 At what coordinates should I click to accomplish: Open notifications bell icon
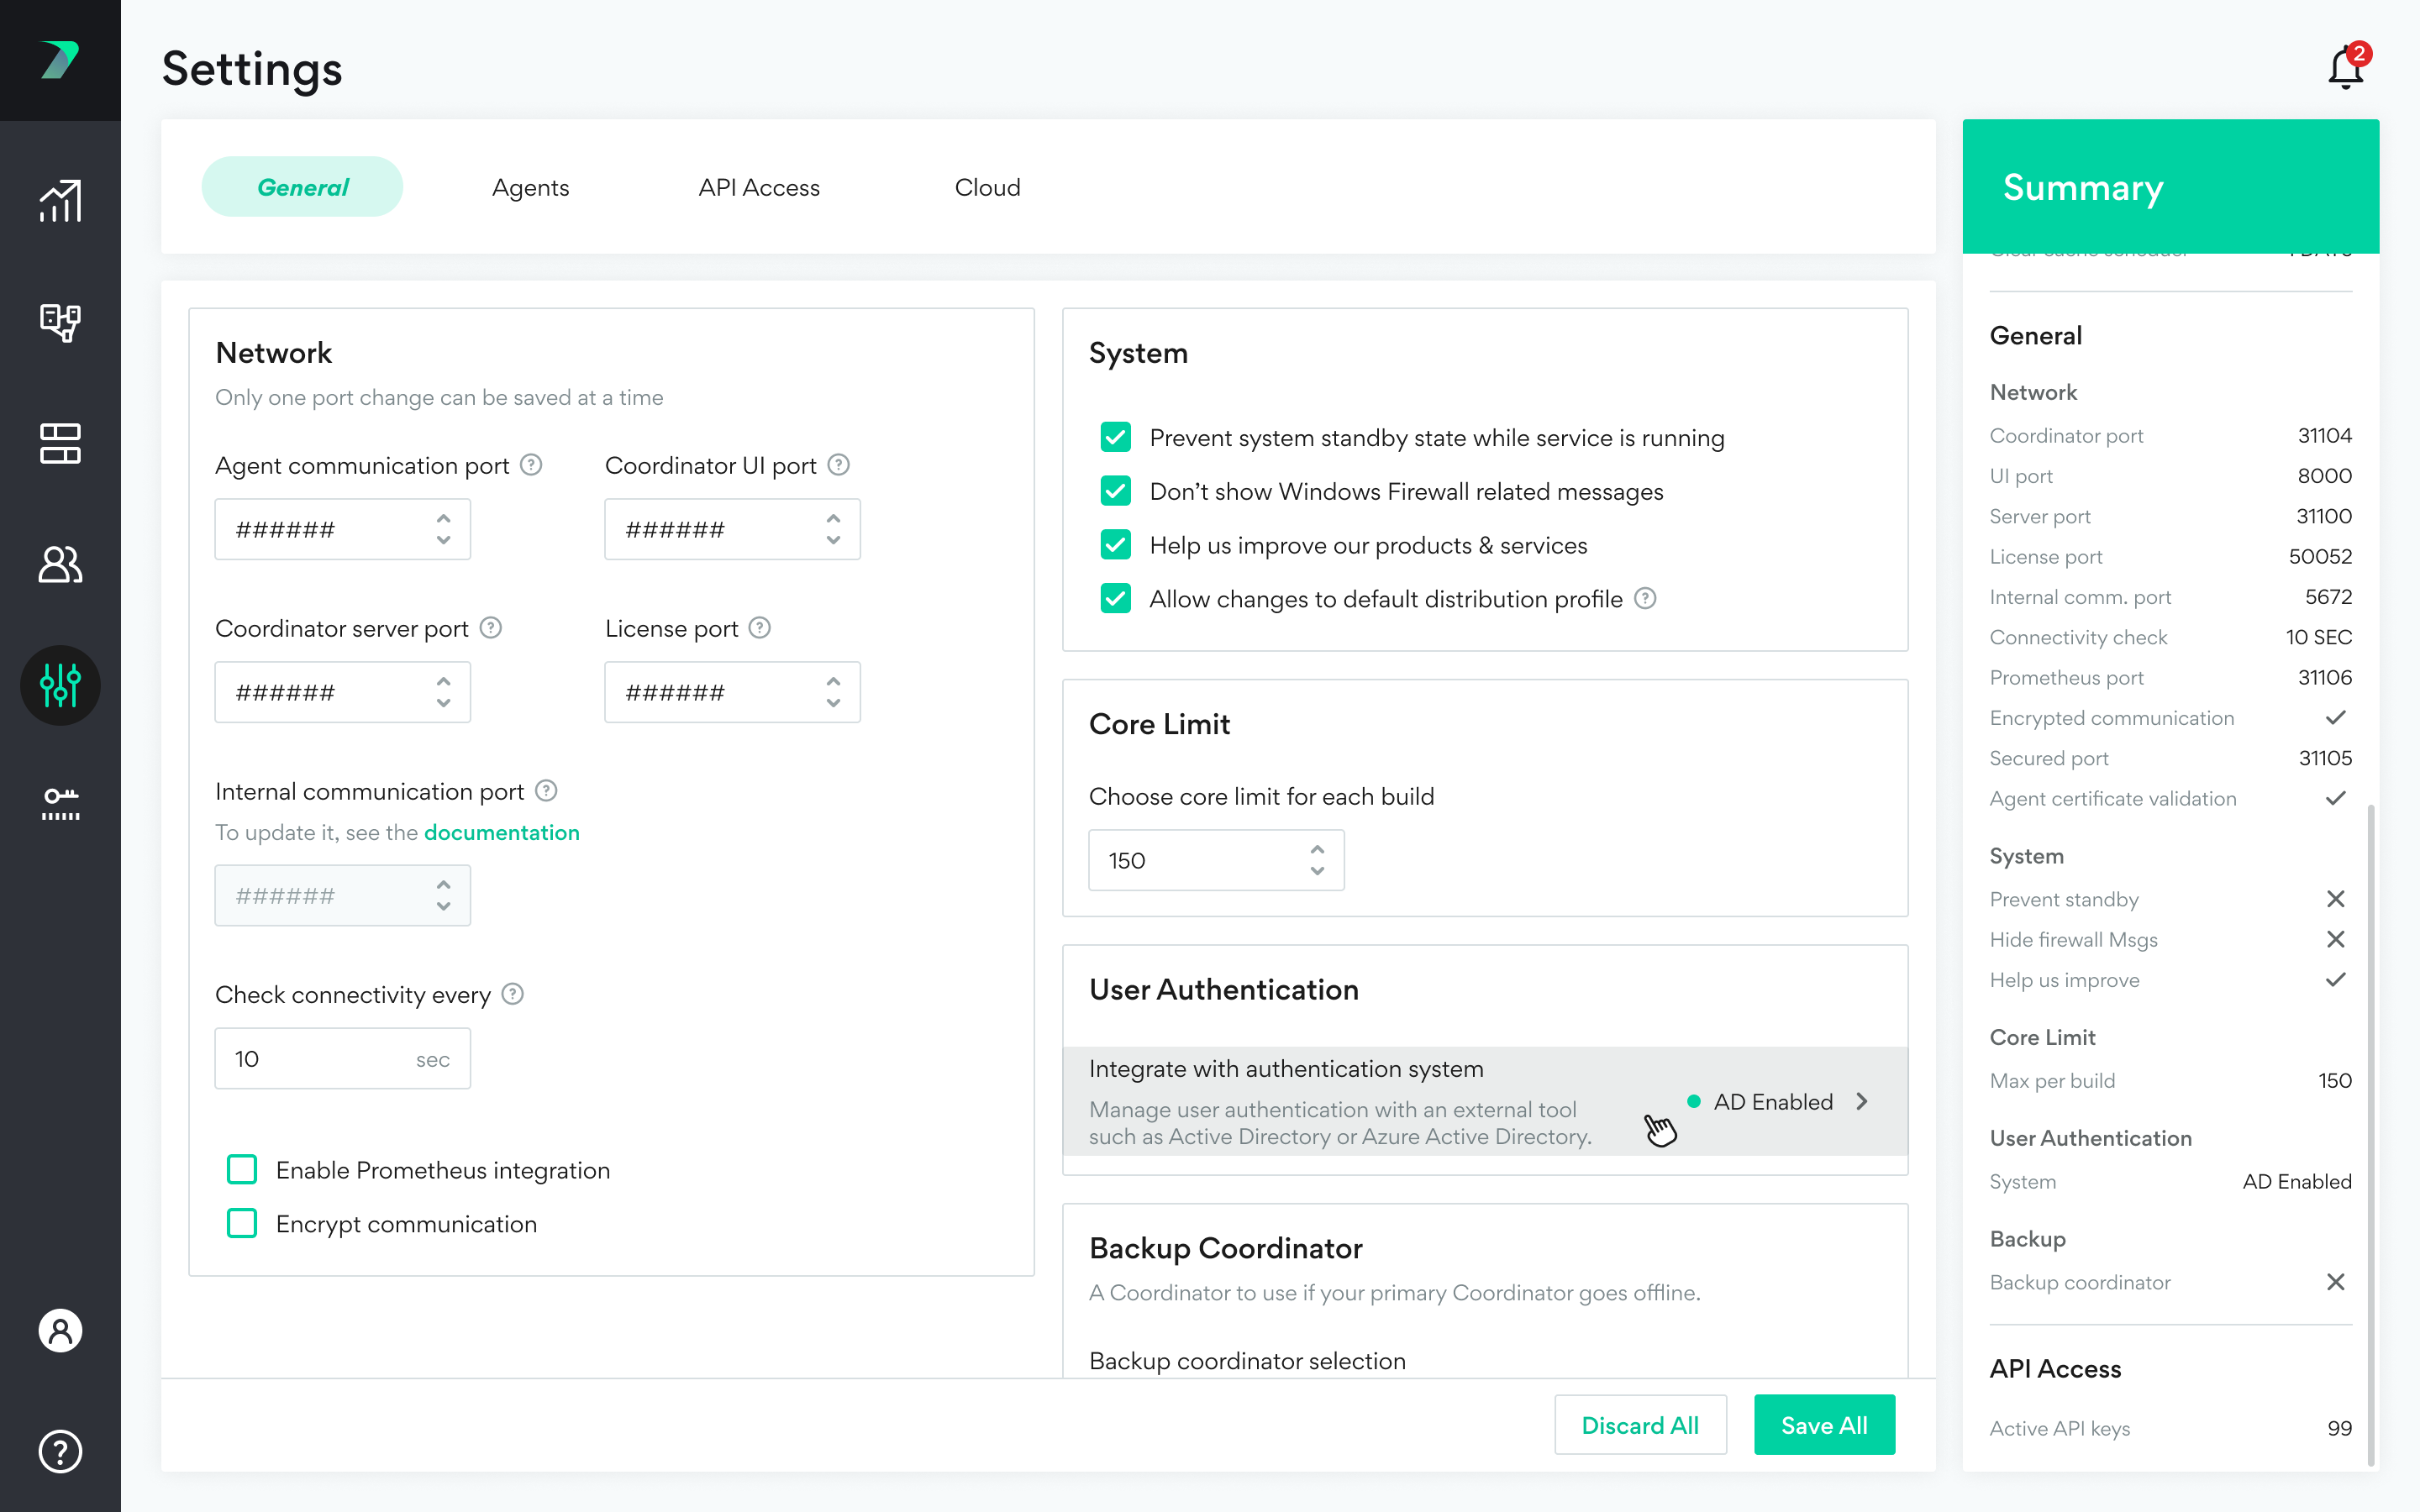click(x=2344, y=69)
